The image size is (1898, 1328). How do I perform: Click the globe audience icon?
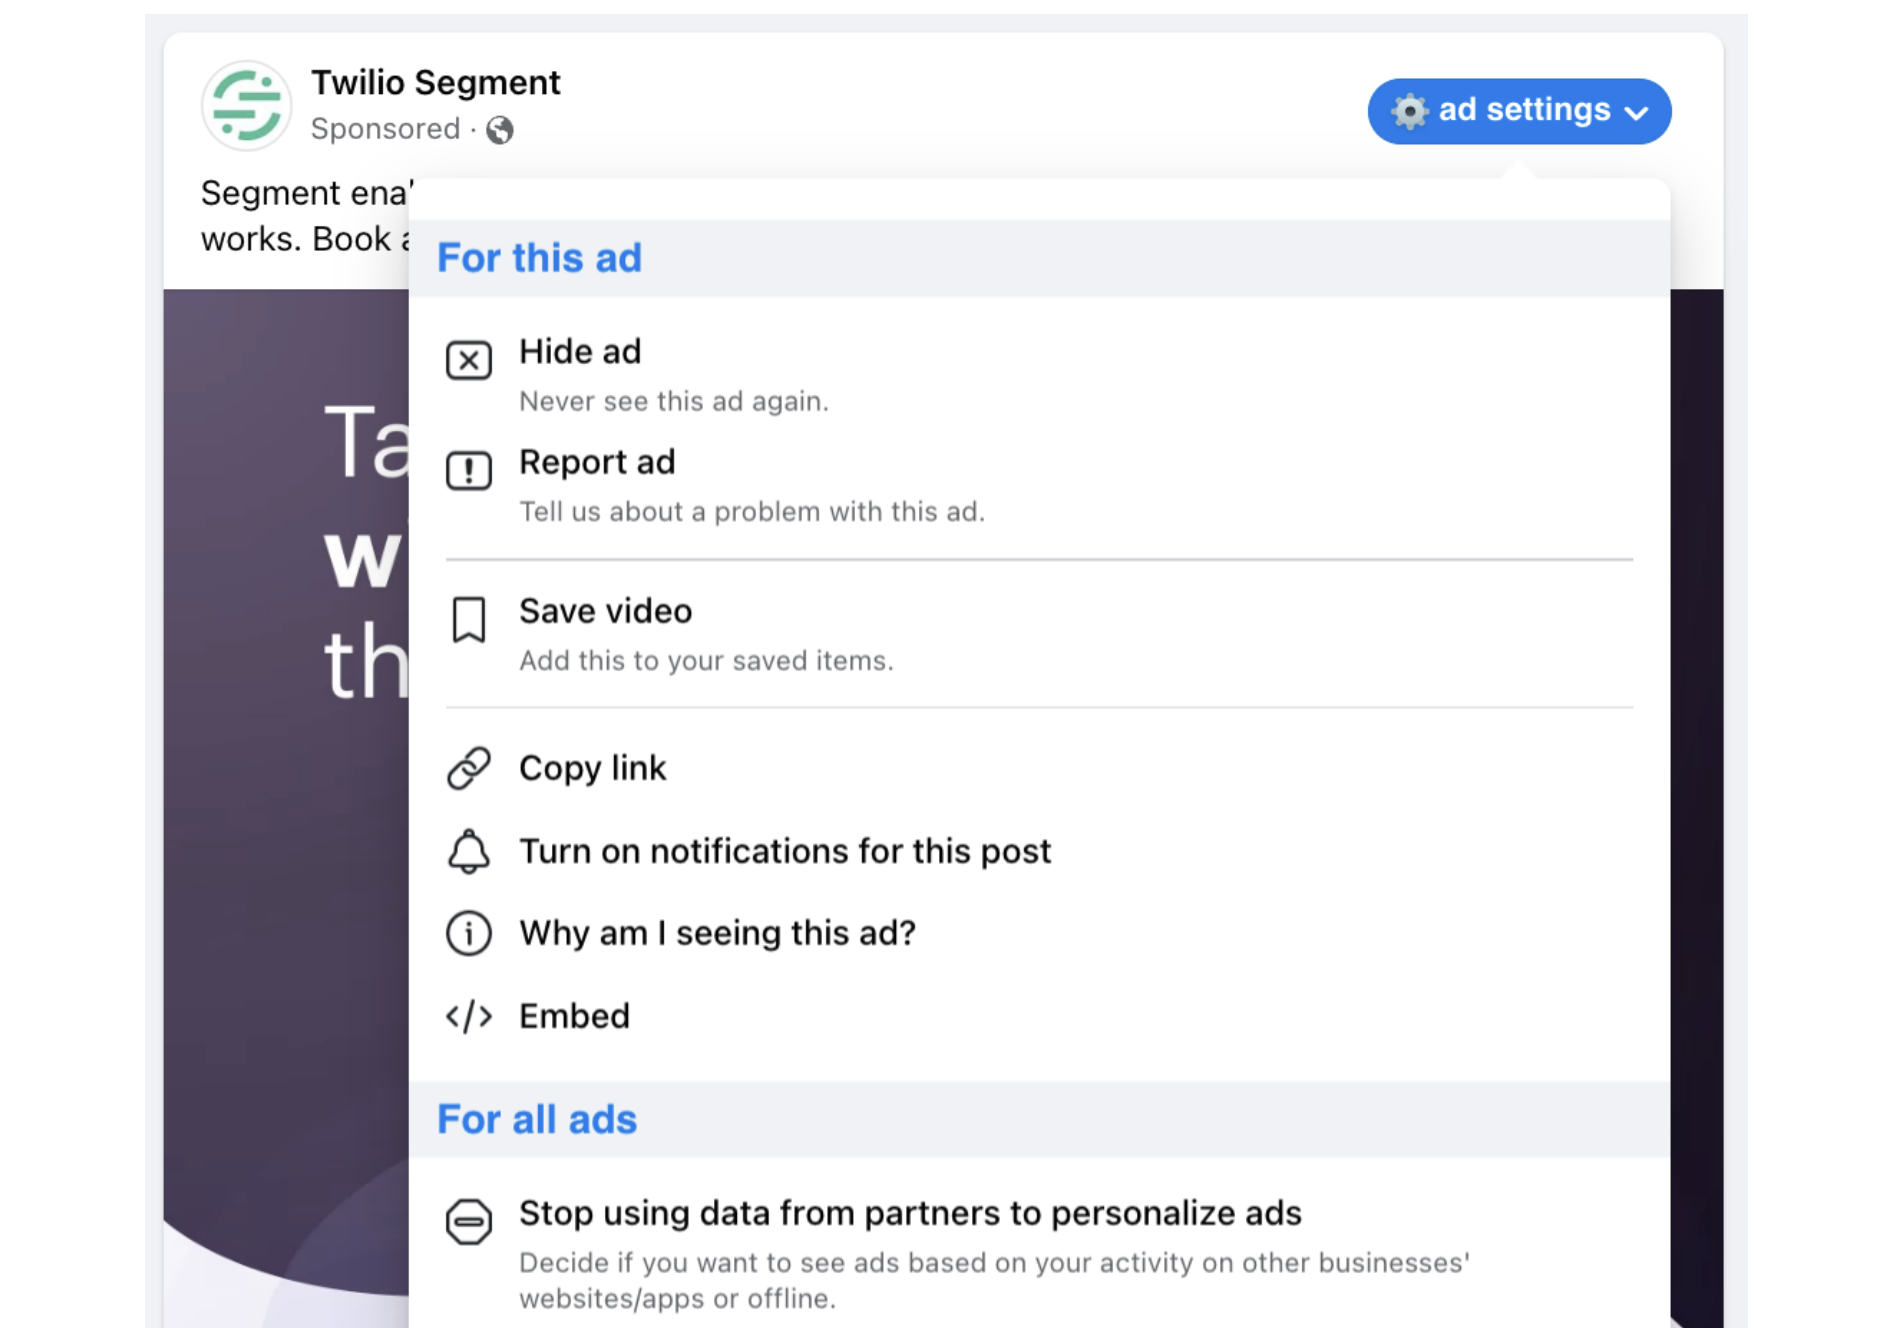coord(500,130)
